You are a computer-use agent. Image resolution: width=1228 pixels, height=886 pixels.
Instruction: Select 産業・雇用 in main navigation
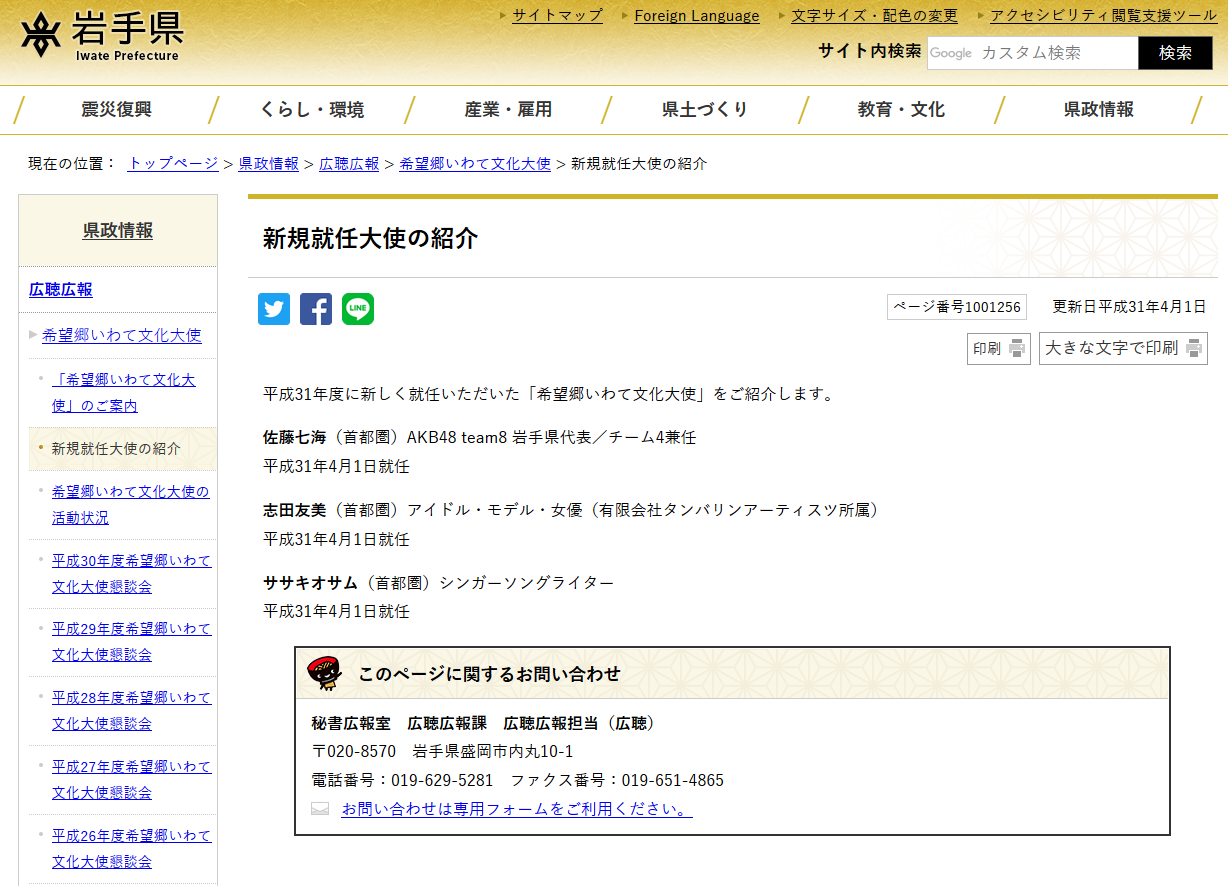508,110
